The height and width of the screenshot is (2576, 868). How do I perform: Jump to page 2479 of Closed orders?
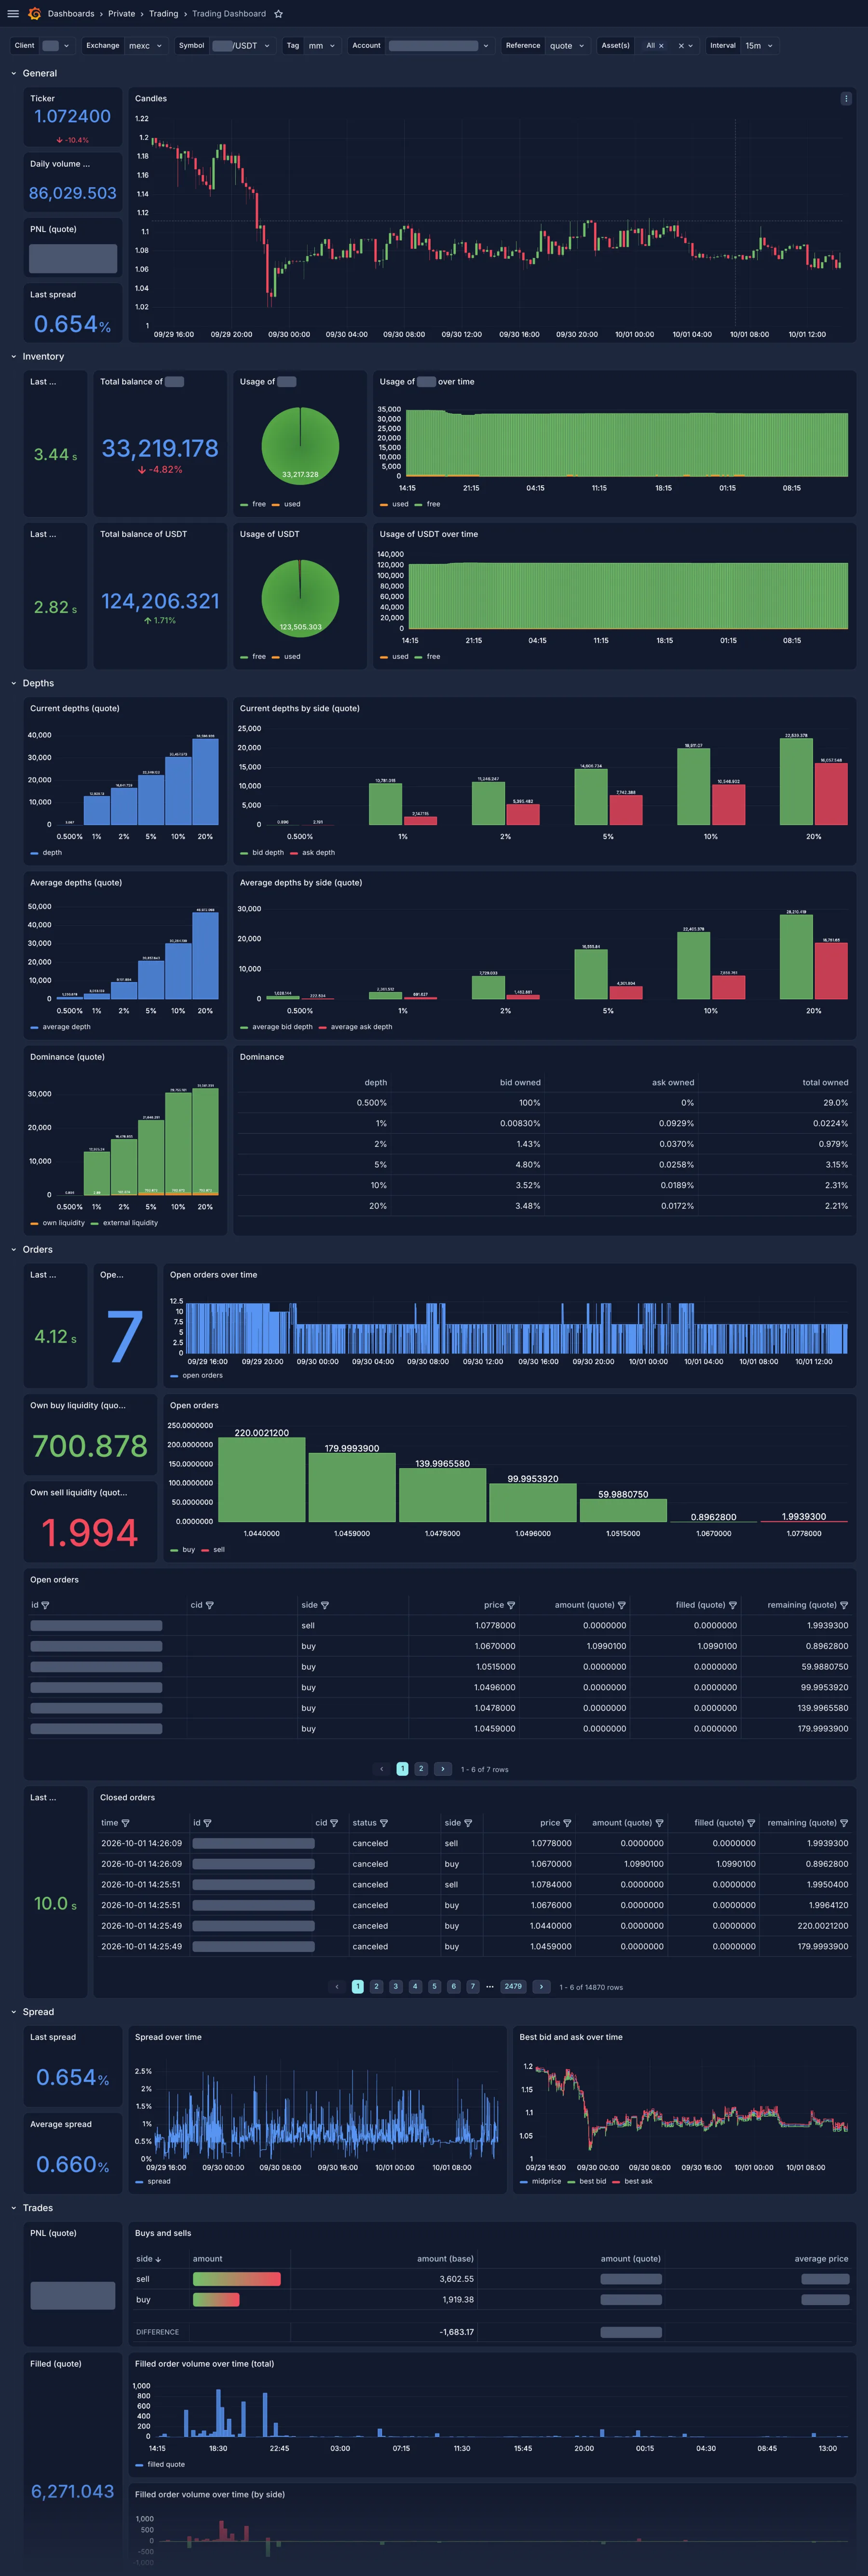tap(513, 1987)
